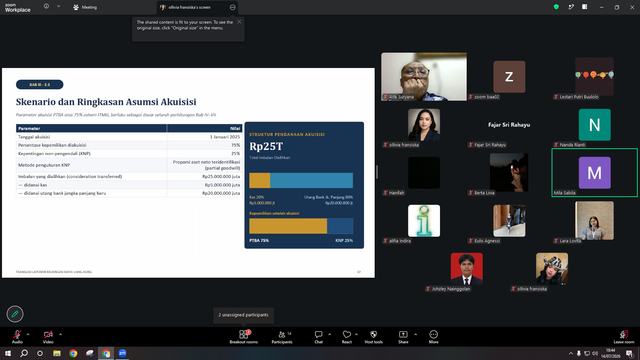Open Host tools shield menu
Viewport: 640px width, 360px height.
pos(373,337)
